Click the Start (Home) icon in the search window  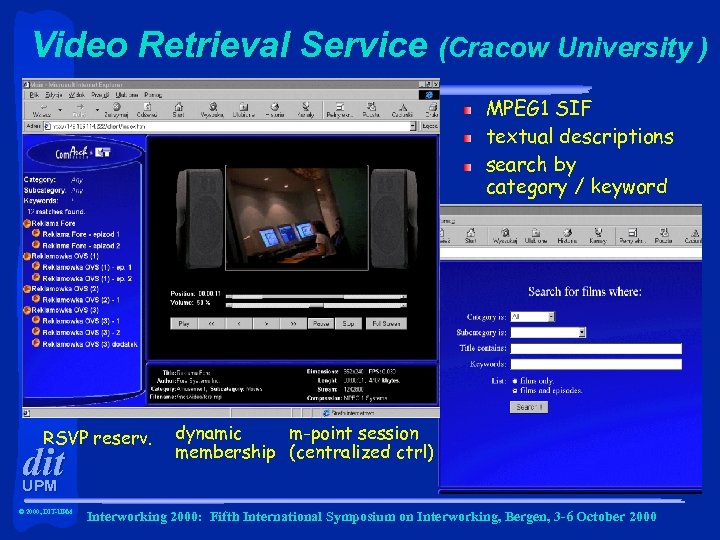(470, 236)
